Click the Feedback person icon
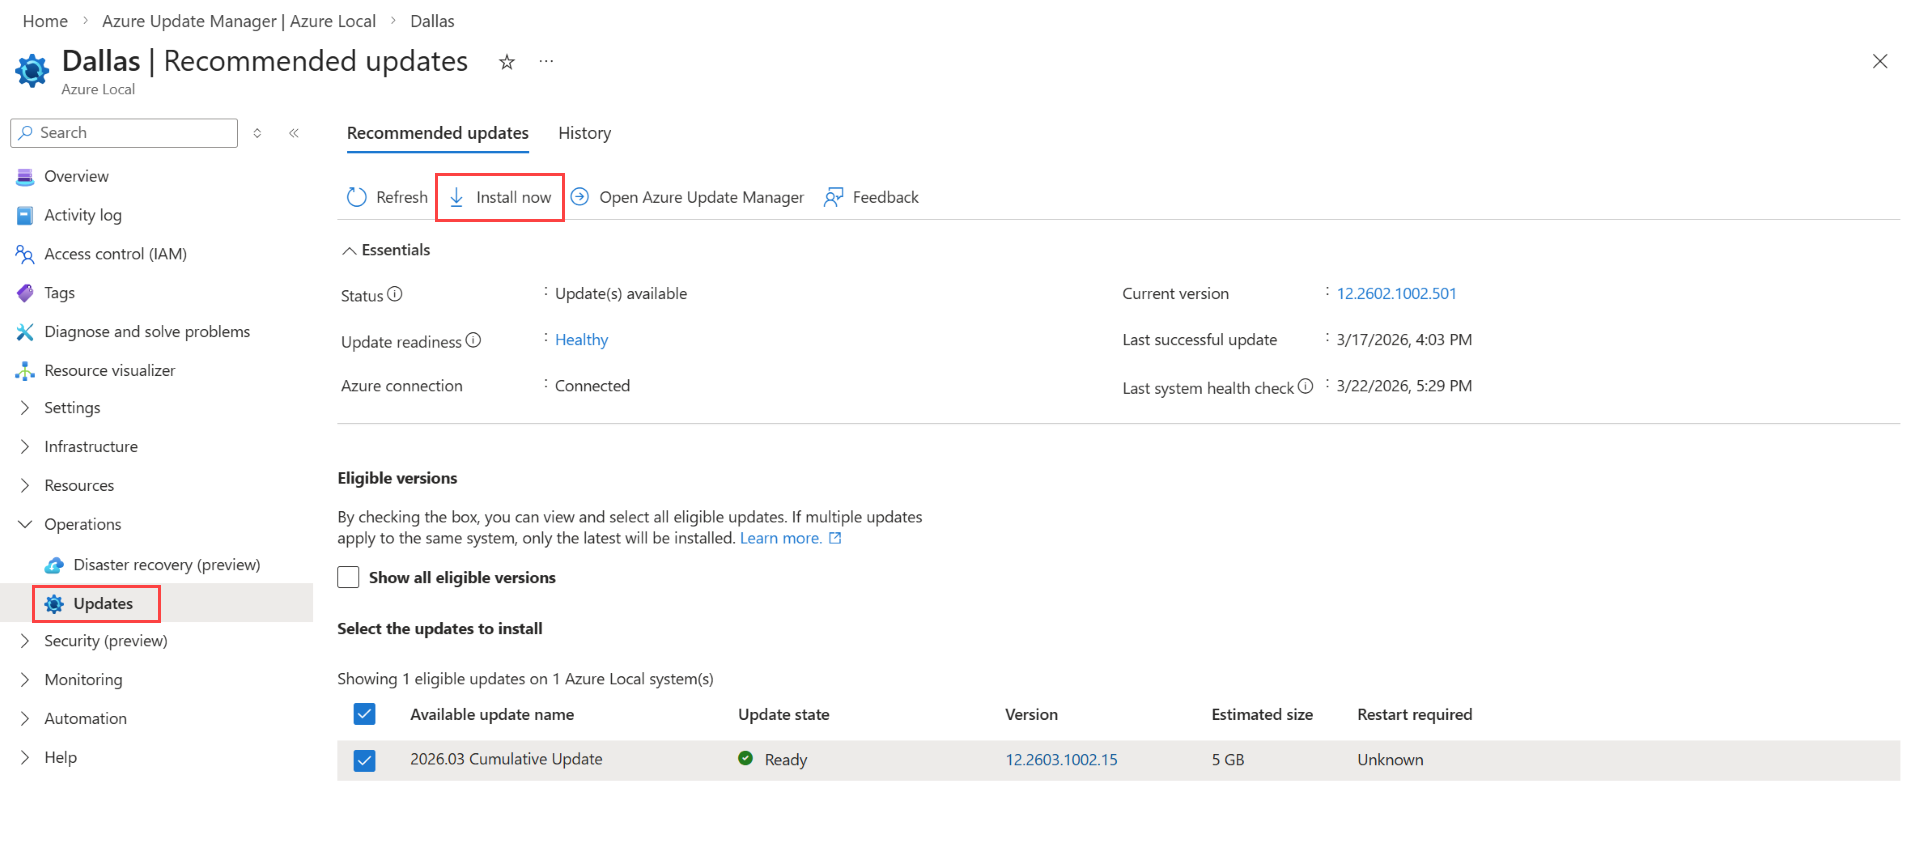 click(x=834, y=197)
